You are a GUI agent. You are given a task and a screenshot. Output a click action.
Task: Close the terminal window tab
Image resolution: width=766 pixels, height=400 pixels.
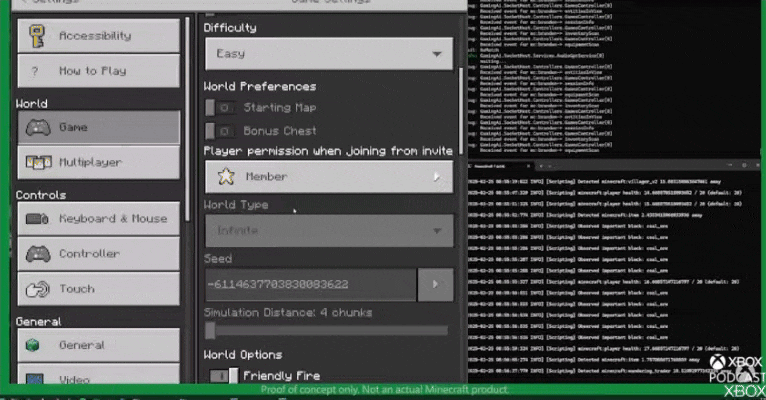[x=529, y=167]
